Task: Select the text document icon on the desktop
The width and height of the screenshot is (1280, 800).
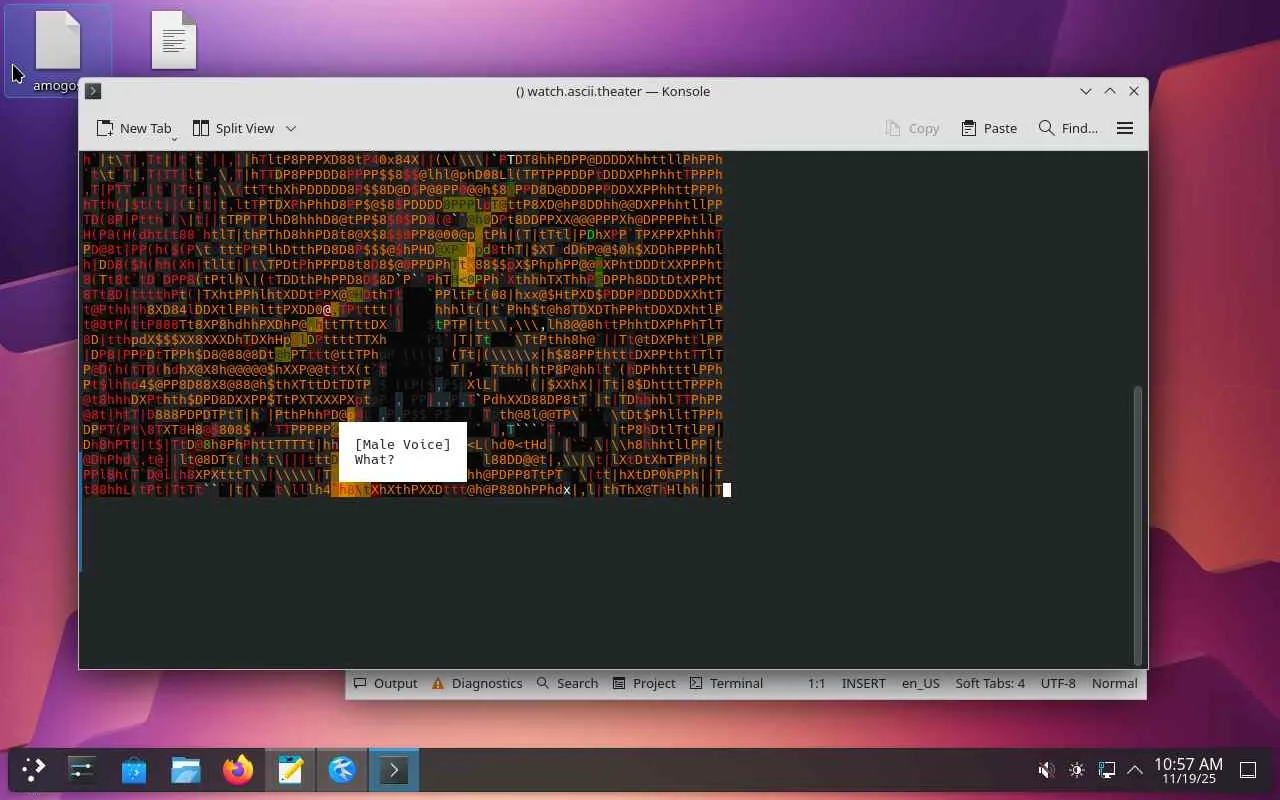Action: (x=174, y=41)
